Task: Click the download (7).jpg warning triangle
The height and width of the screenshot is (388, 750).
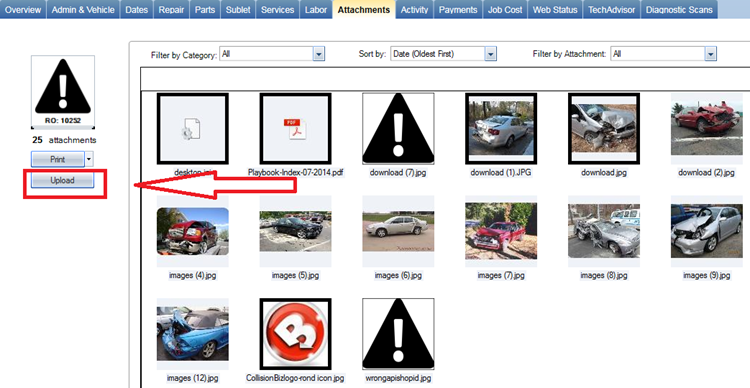Action: click(x=398, y=128)
